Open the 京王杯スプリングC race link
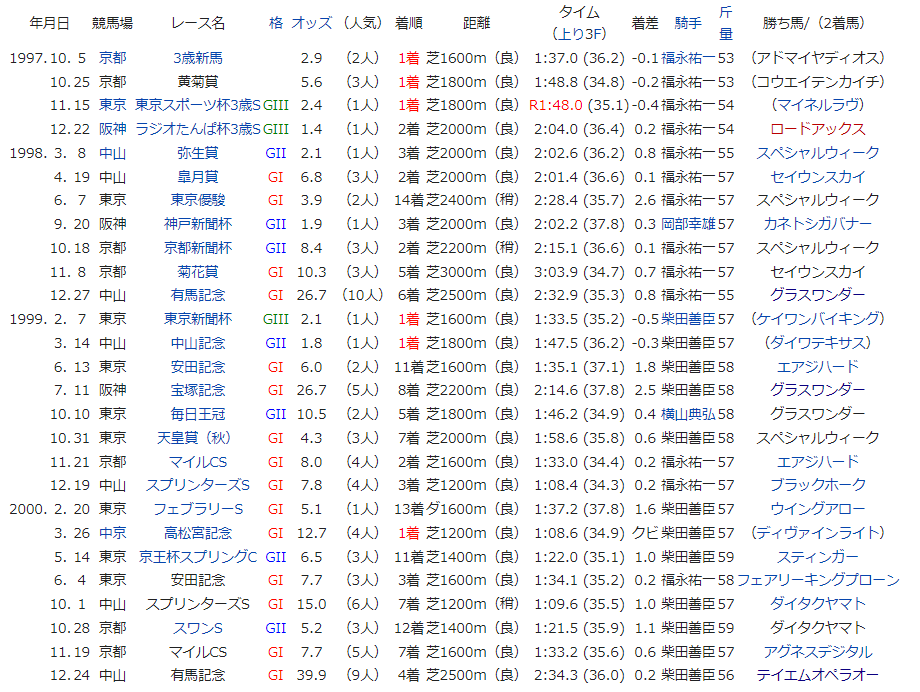The width and height of the screenshot is (920, 692). tap(198, 556)
